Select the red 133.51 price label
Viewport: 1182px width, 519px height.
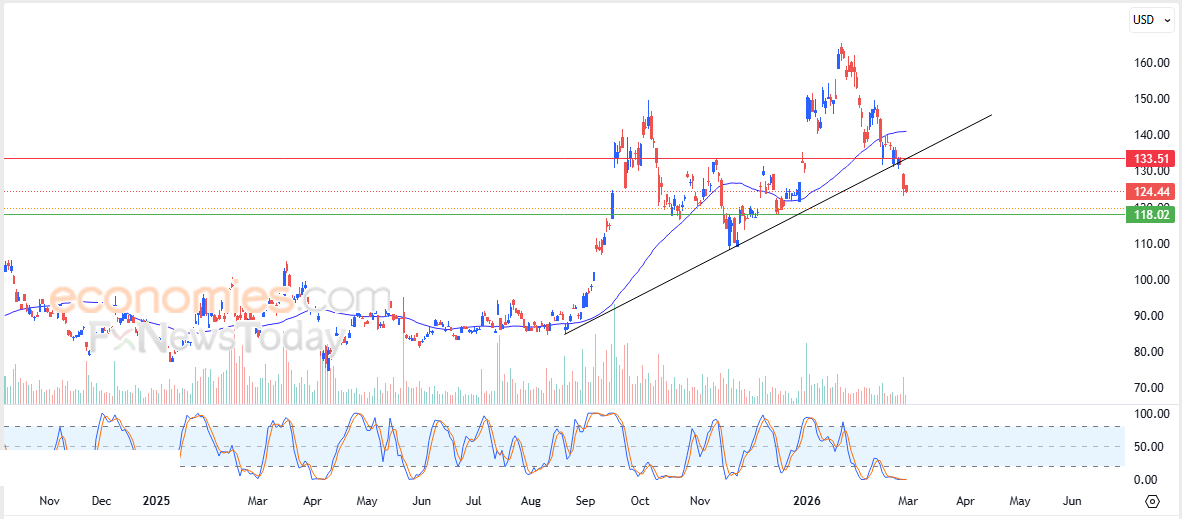(x=1150, y=158)
